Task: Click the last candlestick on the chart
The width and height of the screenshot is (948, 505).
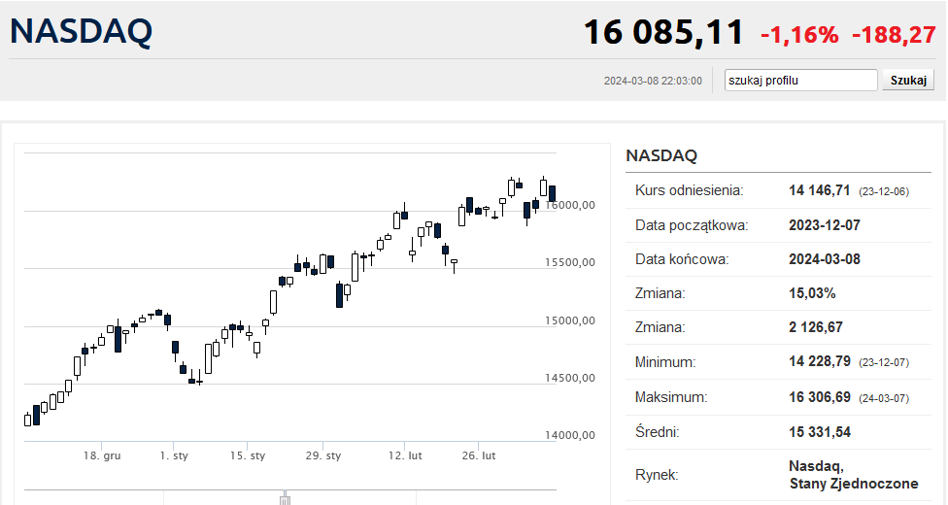Action: pyautogui.click(x=552, y=194)
